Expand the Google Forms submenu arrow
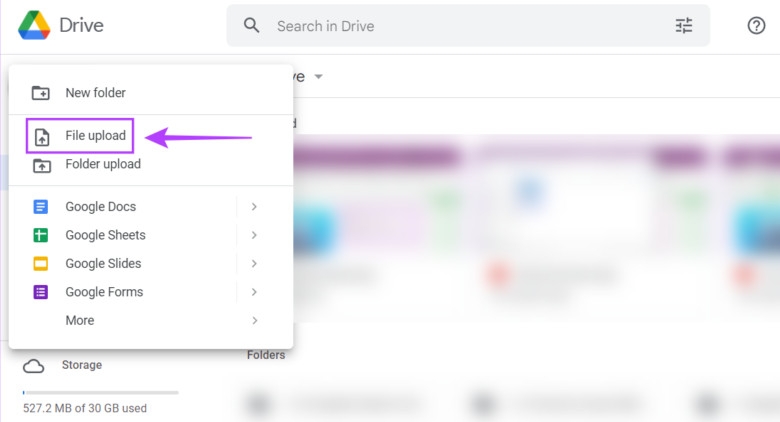The height and width of the screenshot is (422, 780). coord(254,292)
